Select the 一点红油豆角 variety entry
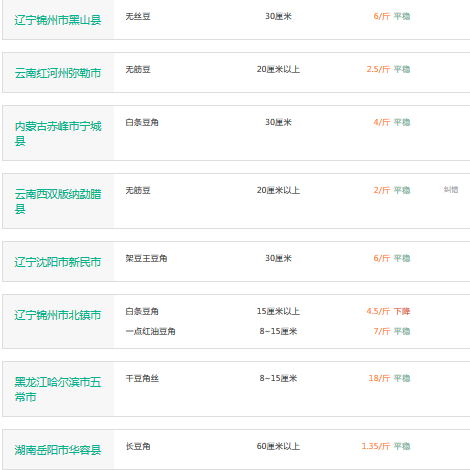This screenshot has height=470, width=470. pos(150,331)
